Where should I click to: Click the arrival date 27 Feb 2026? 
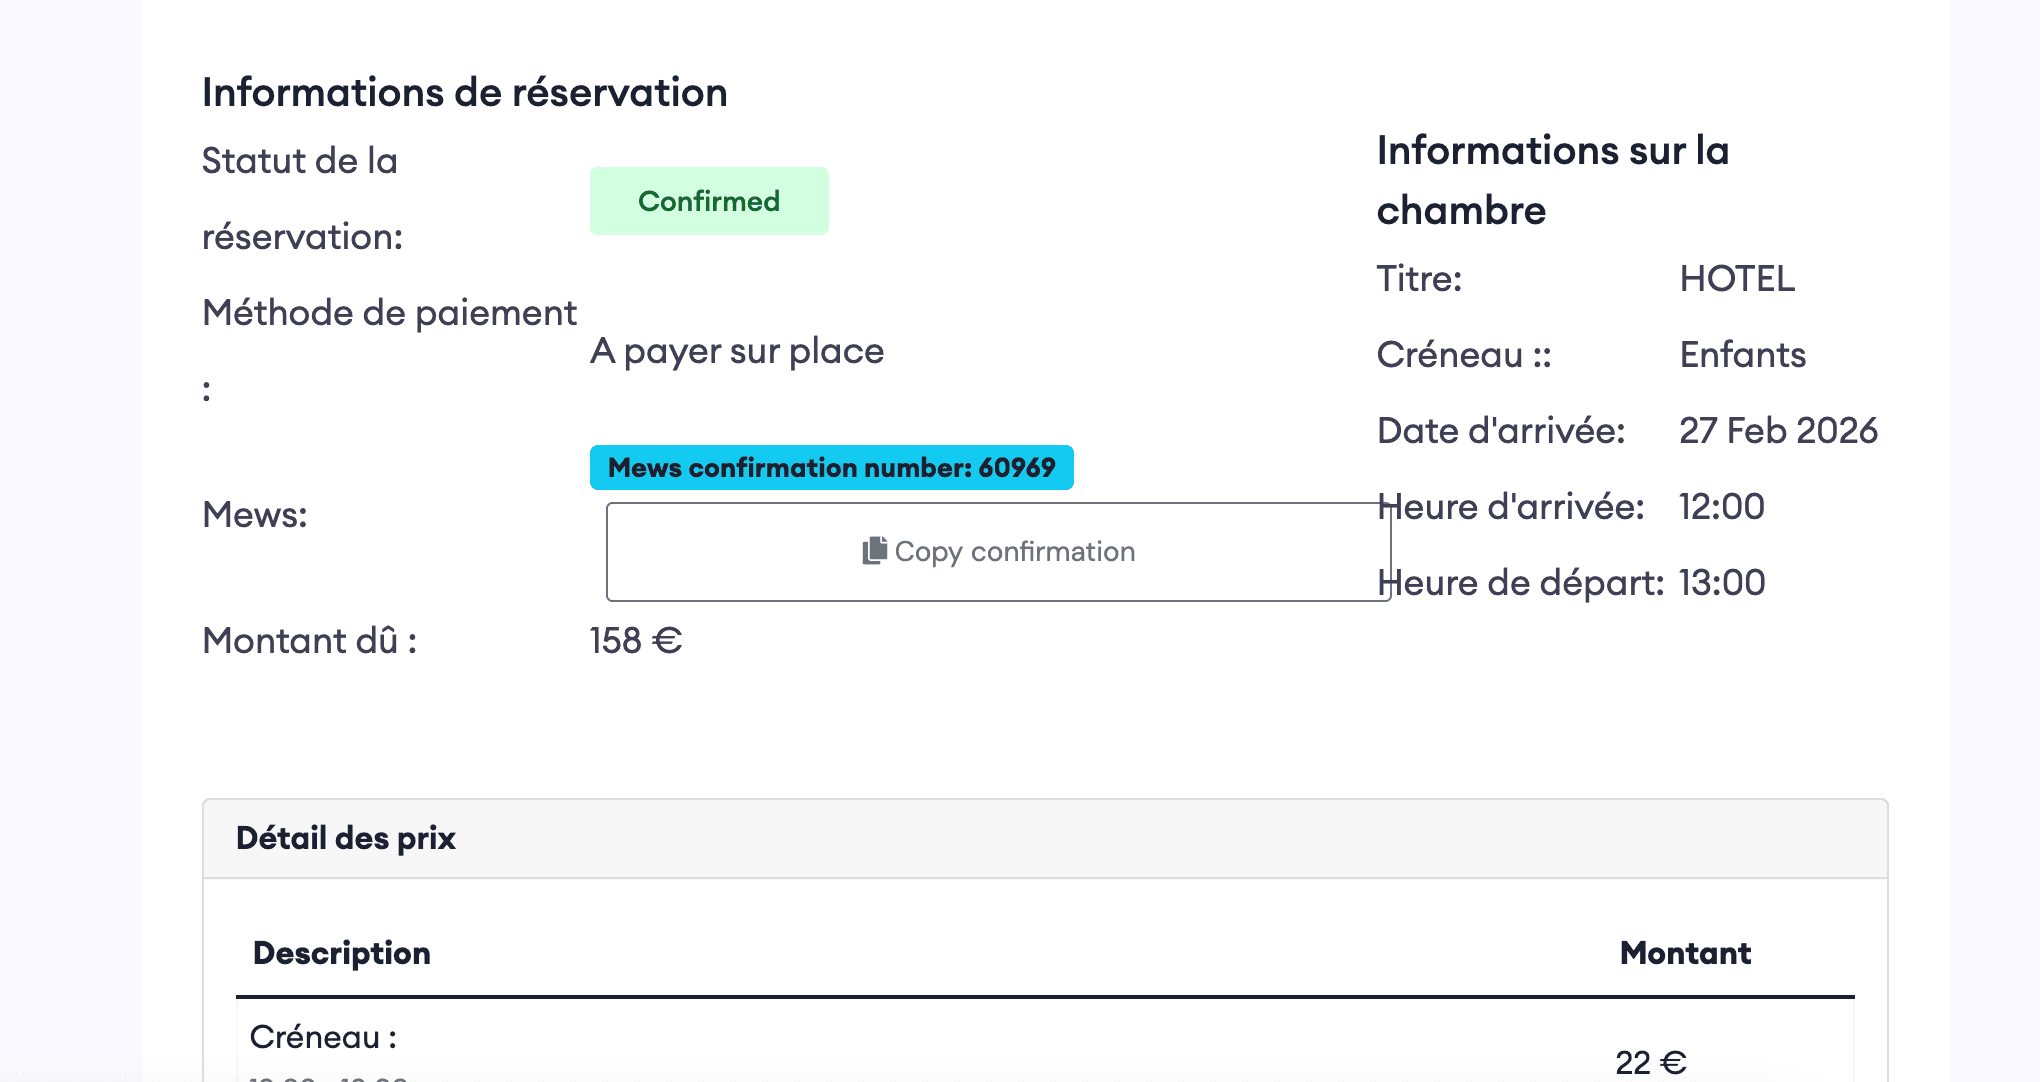[x=1778, y=431]
